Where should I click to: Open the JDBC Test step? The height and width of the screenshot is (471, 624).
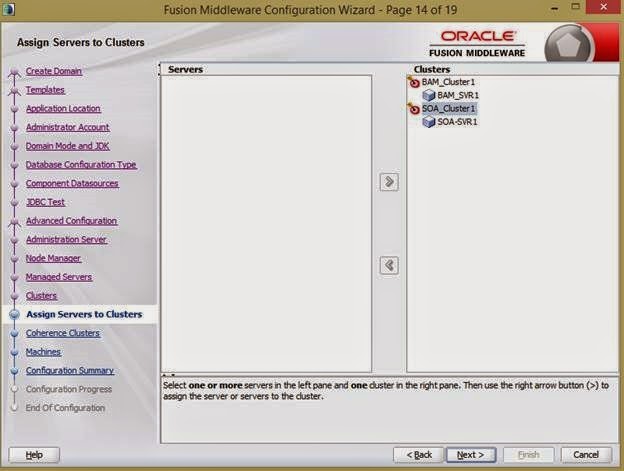tap(45, 202)
